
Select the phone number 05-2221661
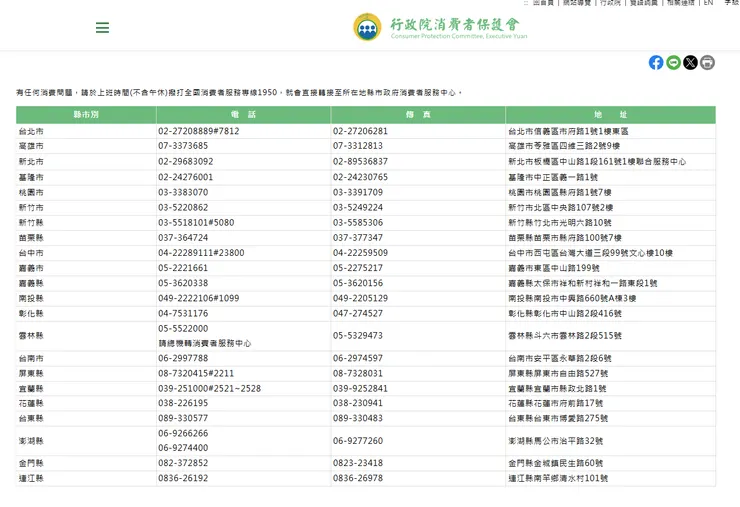click(183, 268)
